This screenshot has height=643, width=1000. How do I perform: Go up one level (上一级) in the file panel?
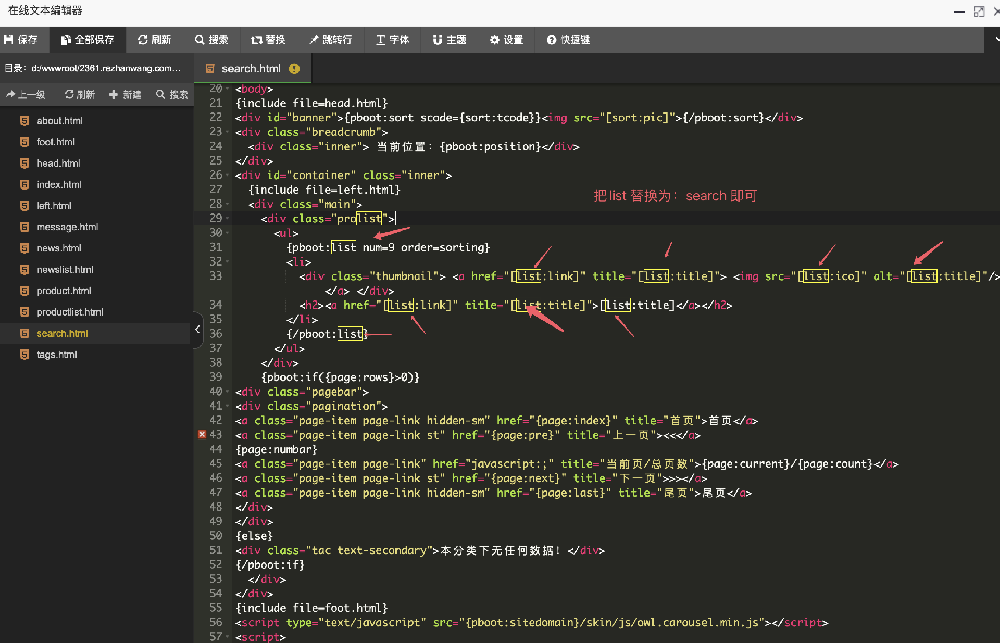click(x=26, y=94)
